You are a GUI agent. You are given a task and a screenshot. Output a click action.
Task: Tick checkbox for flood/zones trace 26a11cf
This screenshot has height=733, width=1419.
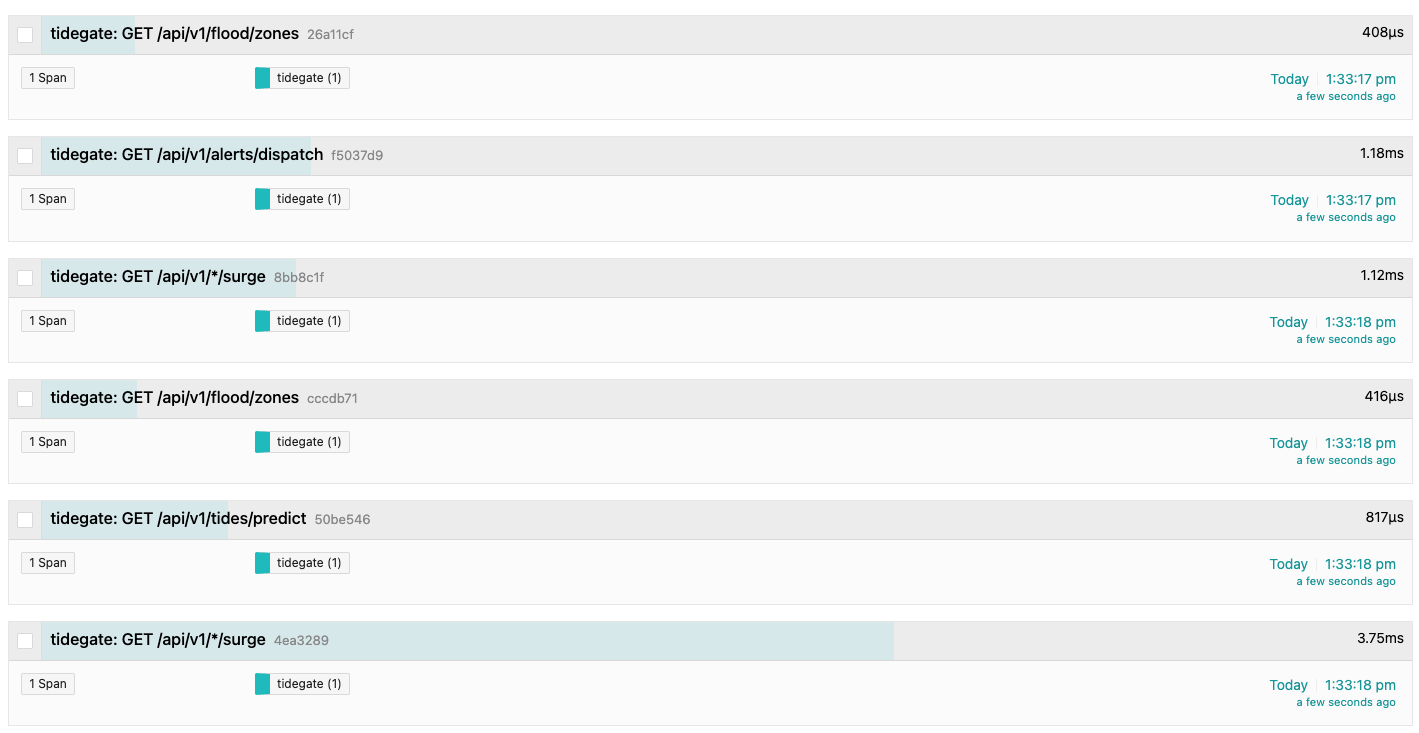coord(25,35)
